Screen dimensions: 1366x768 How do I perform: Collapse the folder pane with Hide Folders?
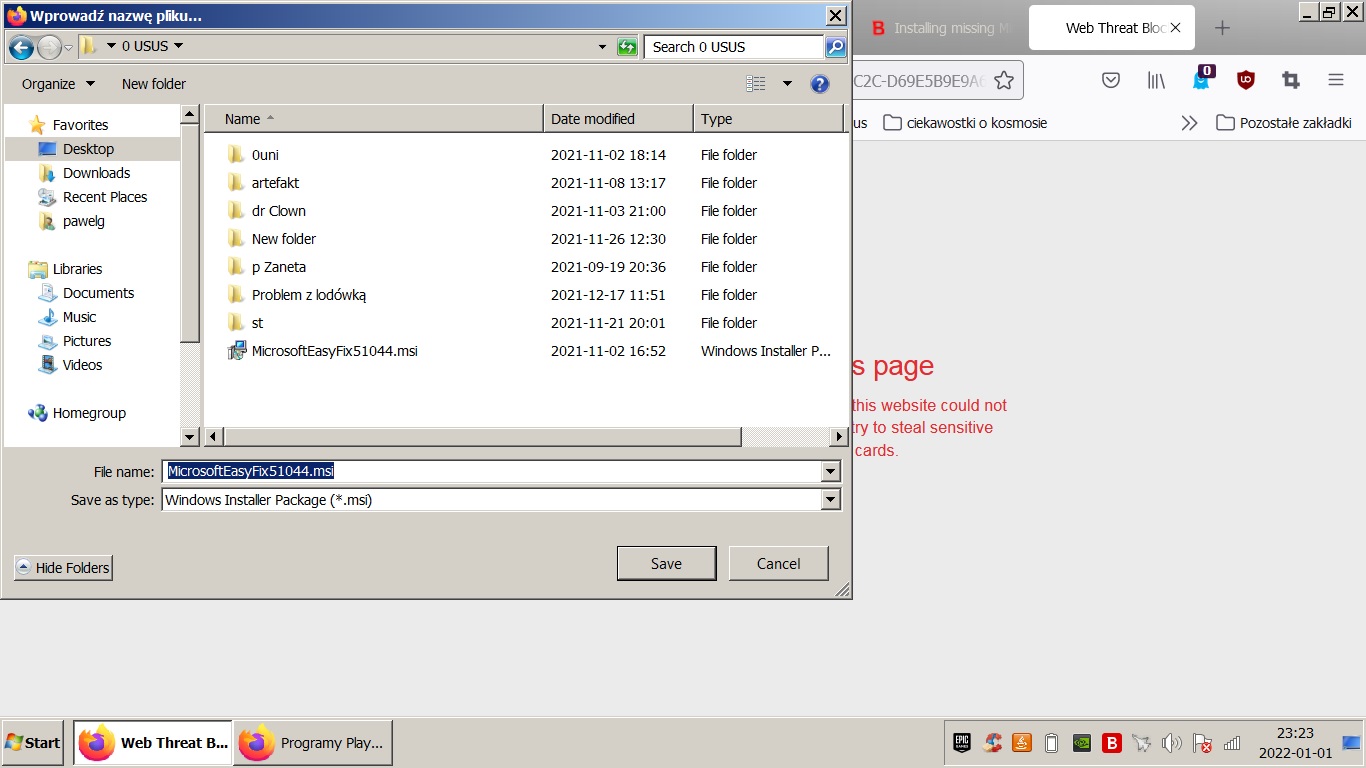pyautogui.click(x=63, y=568)
